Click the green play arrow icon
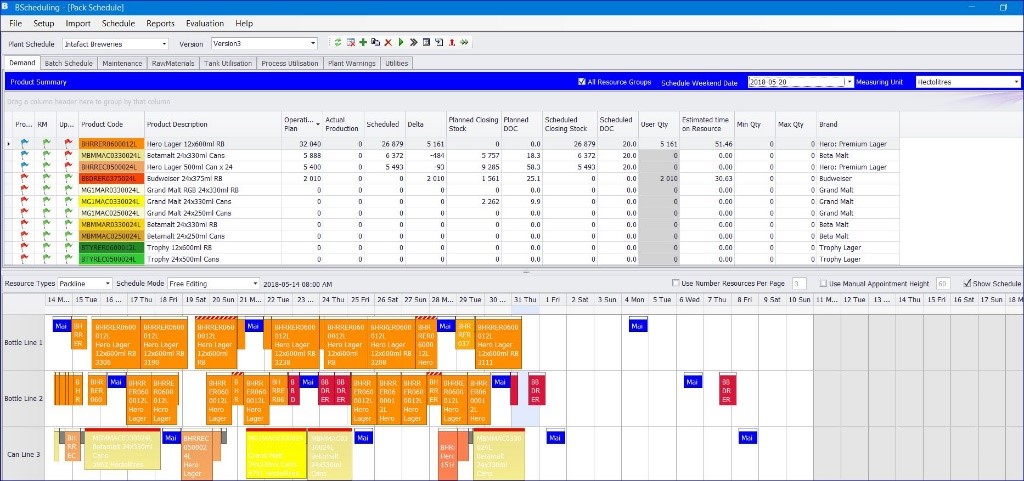1024x481 pixels. point(401,43)
